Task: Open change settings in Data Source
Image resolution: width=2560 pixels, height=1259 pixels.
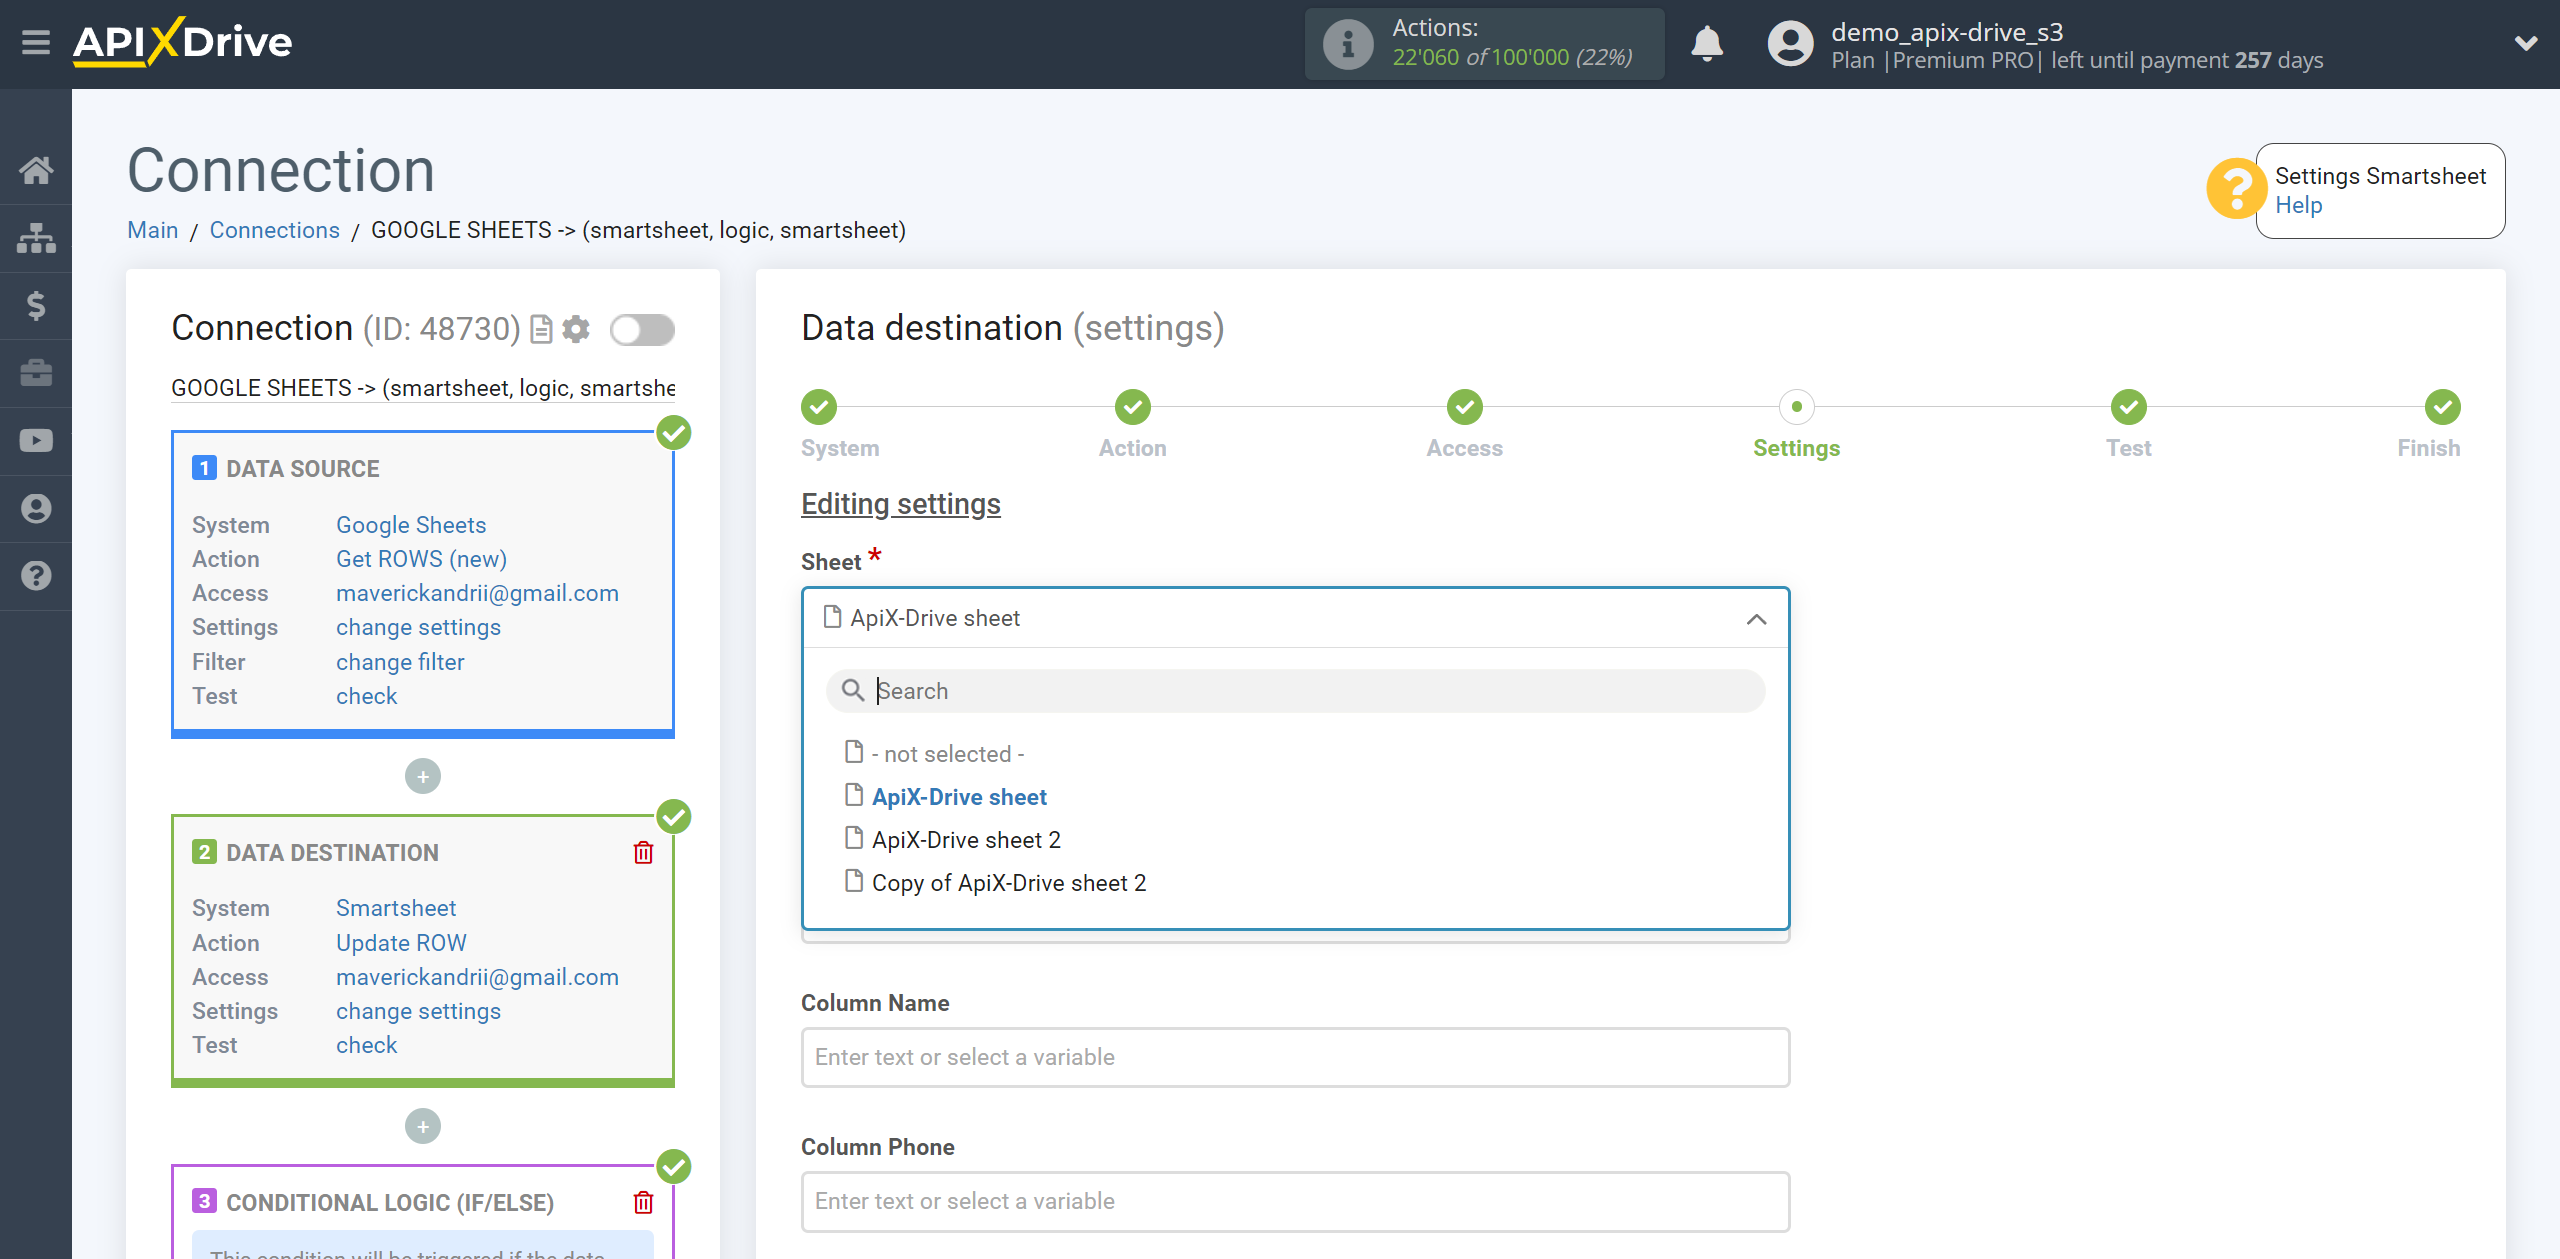Action: click(x=418, y=627)
